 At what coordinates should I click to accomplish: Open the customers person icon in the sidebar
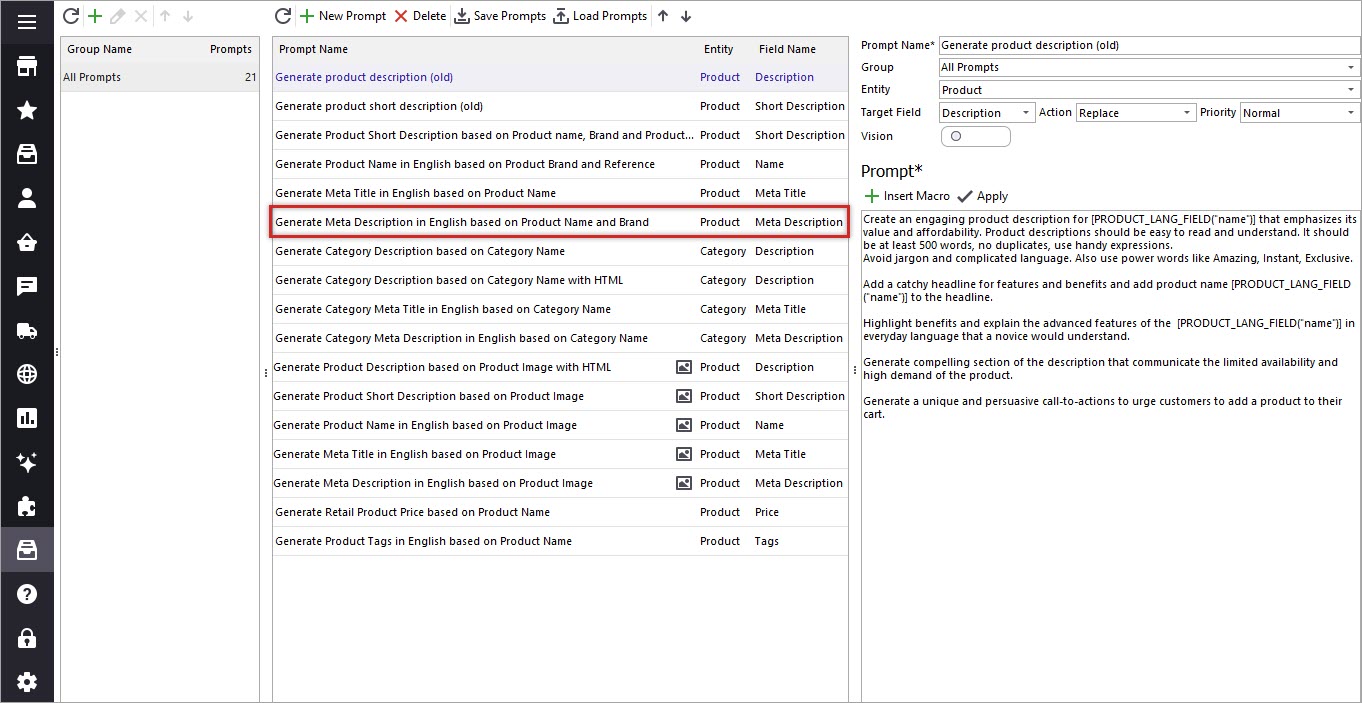tap(27, 198)
